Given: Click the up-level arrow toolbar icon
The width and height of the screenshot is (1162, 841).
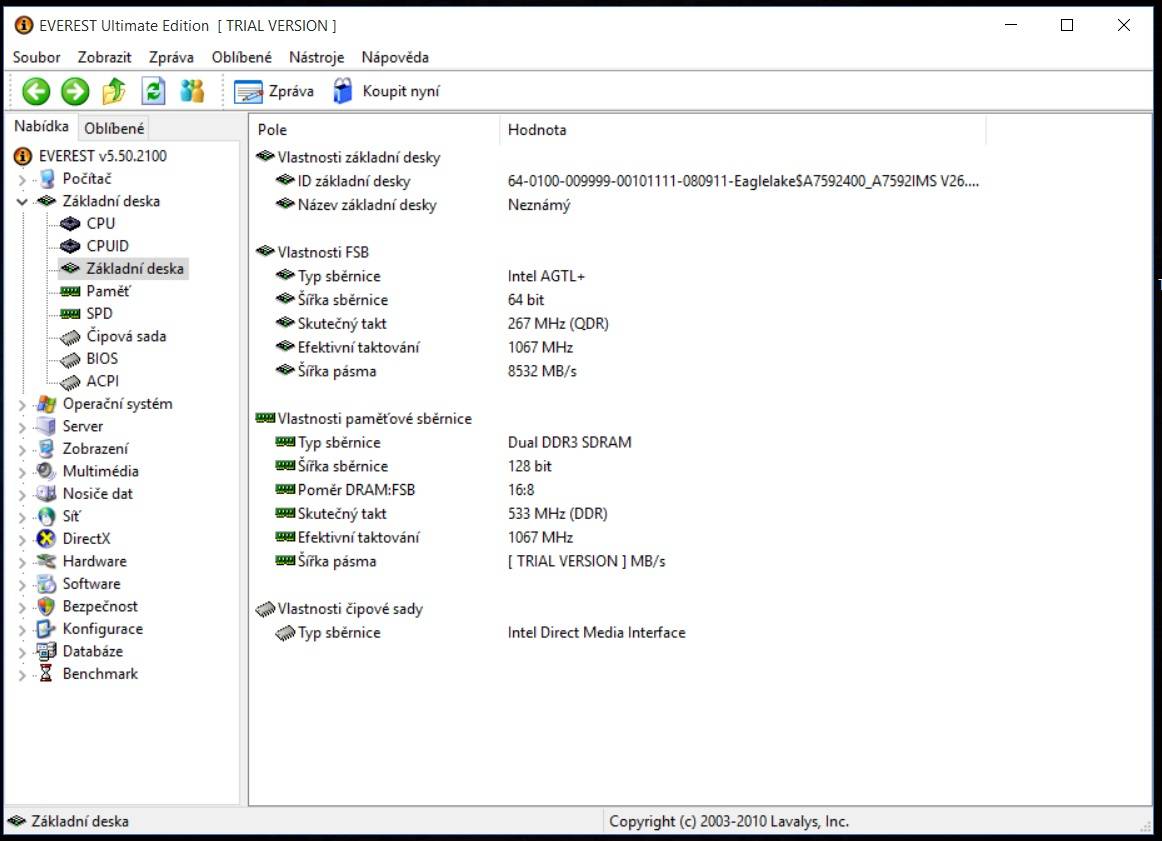Looking at the screenshot, I should (114, 91).
